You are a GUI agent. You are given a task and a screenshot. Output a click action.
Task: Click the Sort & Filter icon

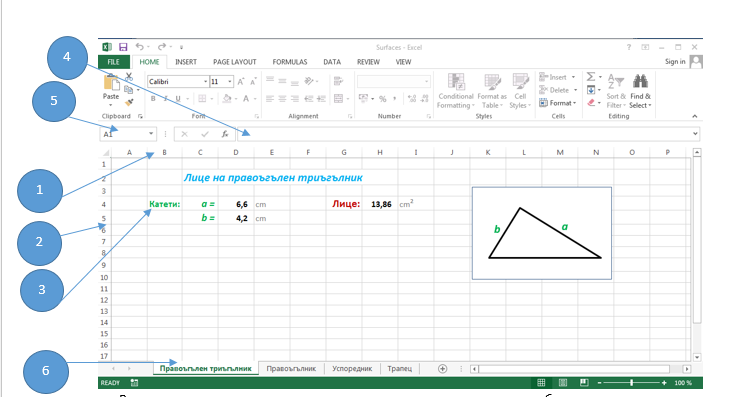(x=616, y=92)
